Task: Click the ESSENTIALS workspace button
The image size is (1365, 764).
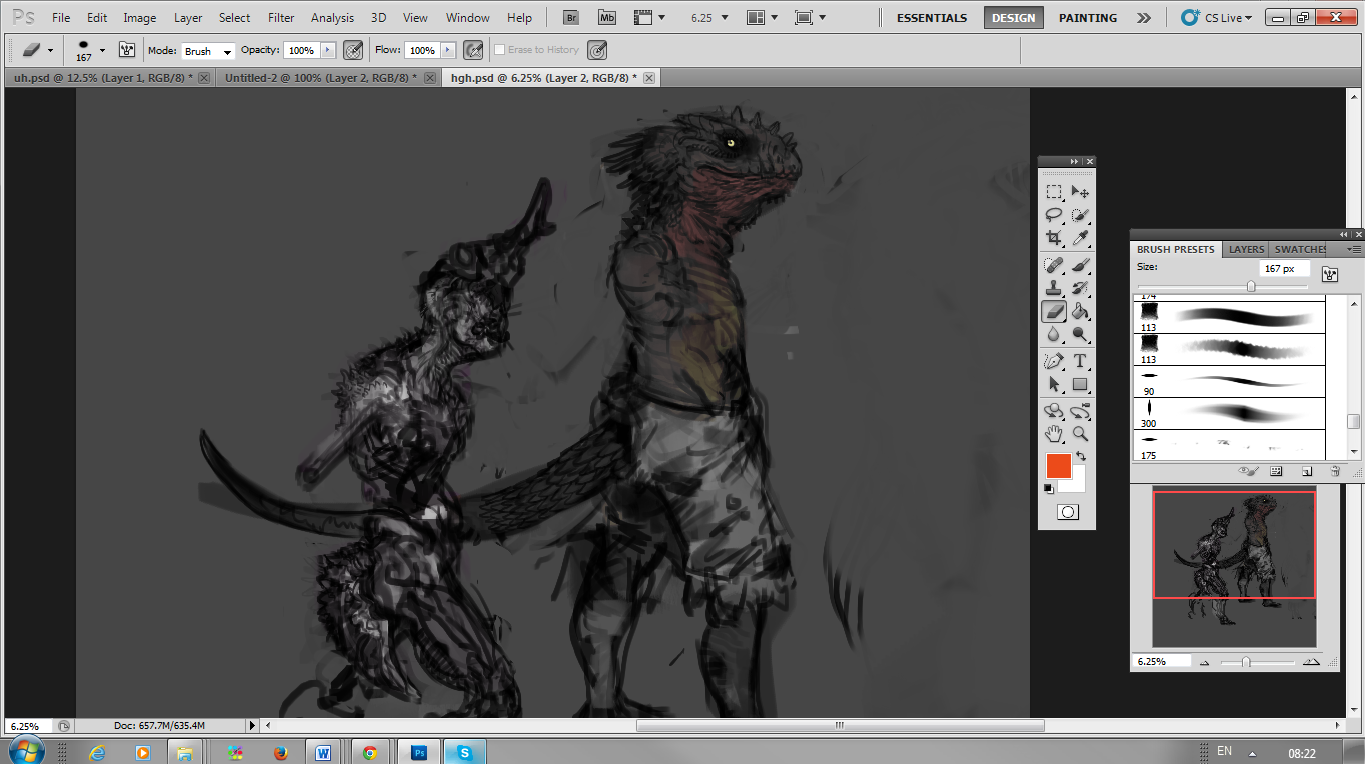Action: [x=932, y=18]
